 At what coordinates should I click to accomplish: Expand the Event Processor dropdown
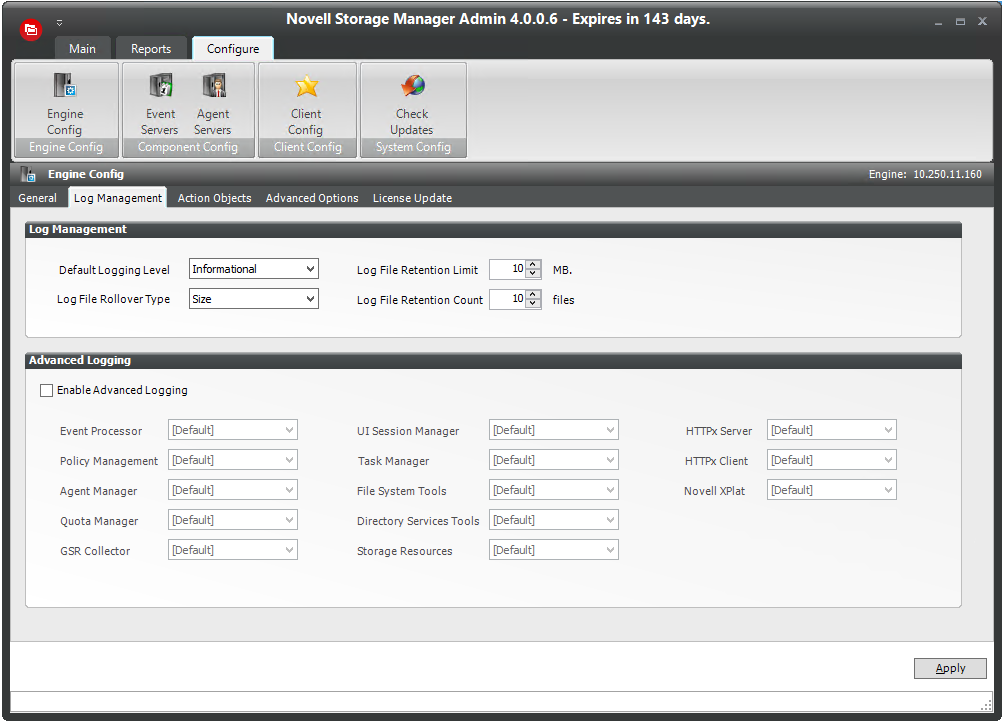pos(232,430)
